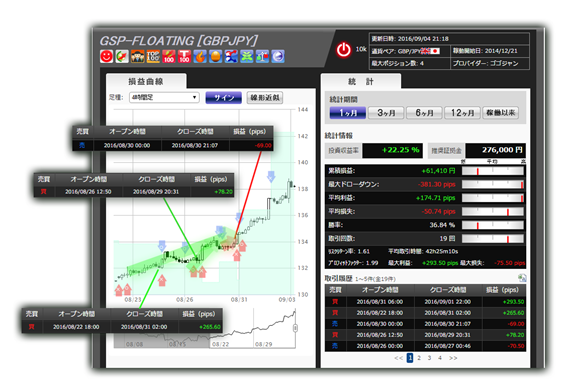The width and height of the screenshot is (571, 390).
Task: Click the three-people group badge icon
Action: point(138,56)
